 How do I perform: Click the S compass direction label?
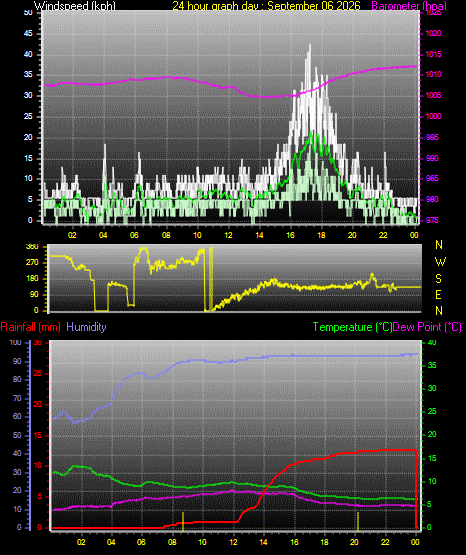[438, 279]
